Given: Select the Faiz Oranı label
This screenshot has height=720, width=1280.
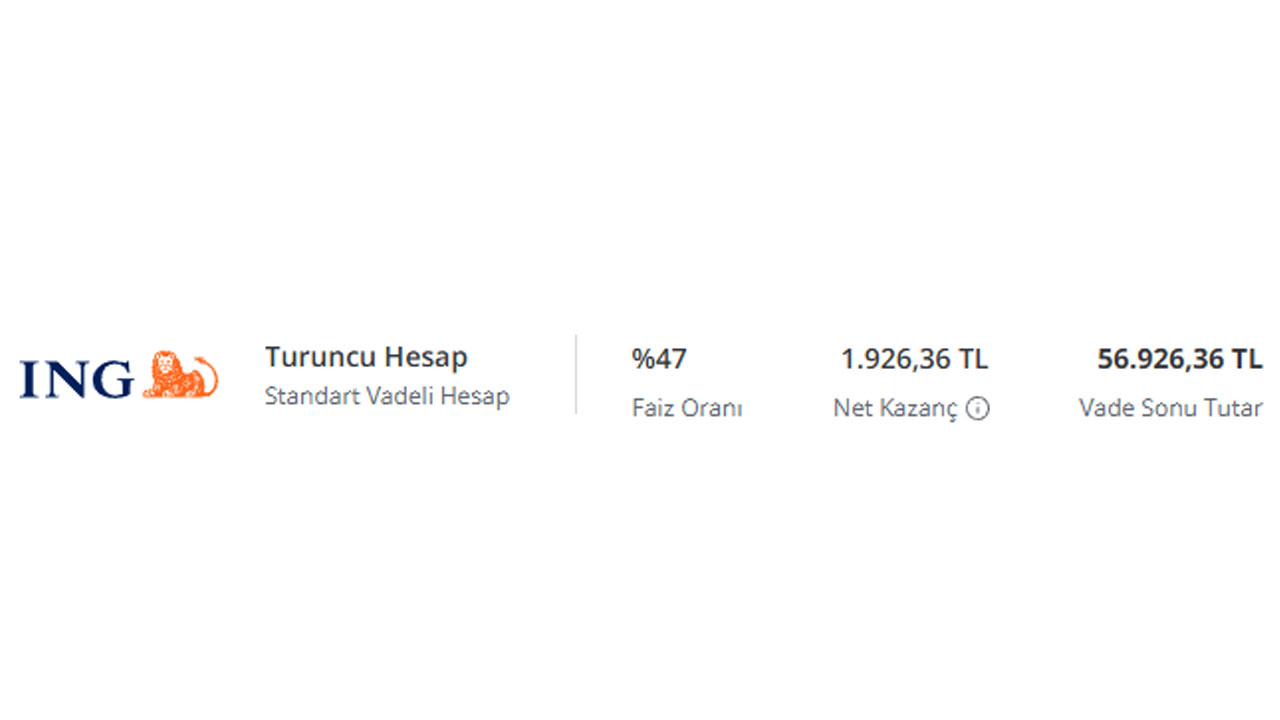Looking at the screenshot, I should click(687, 408).
